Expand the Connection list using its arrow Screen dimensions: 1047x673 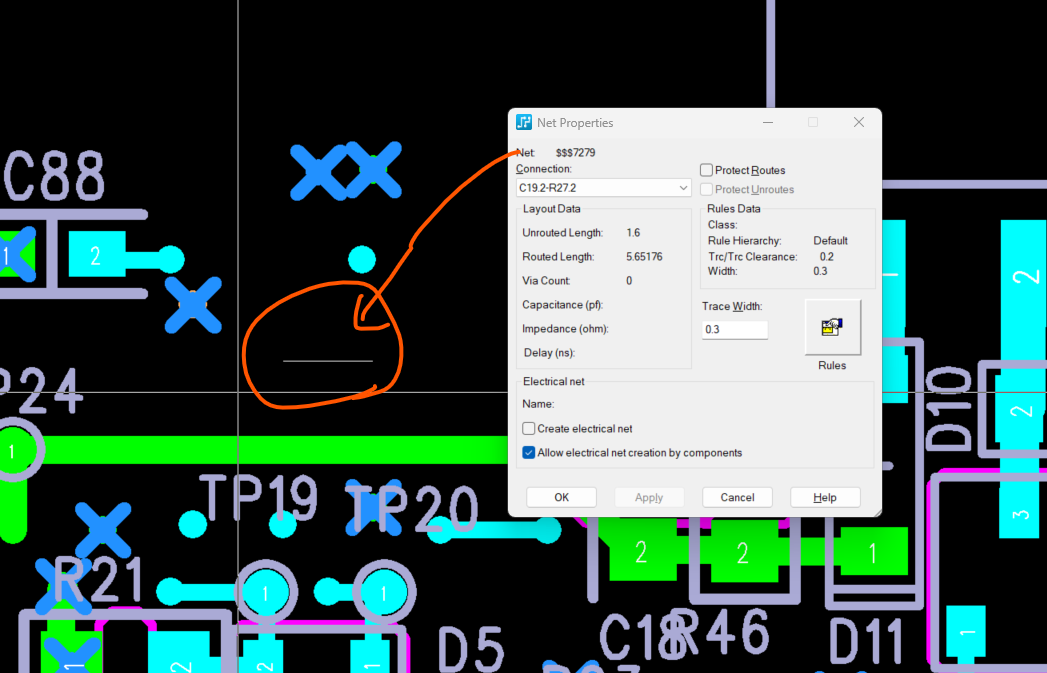coord(683,188)
